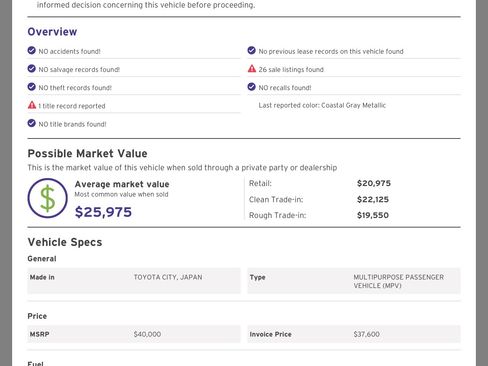Click the warning triangle beside 1 title record reported

(x=32, y=105)
